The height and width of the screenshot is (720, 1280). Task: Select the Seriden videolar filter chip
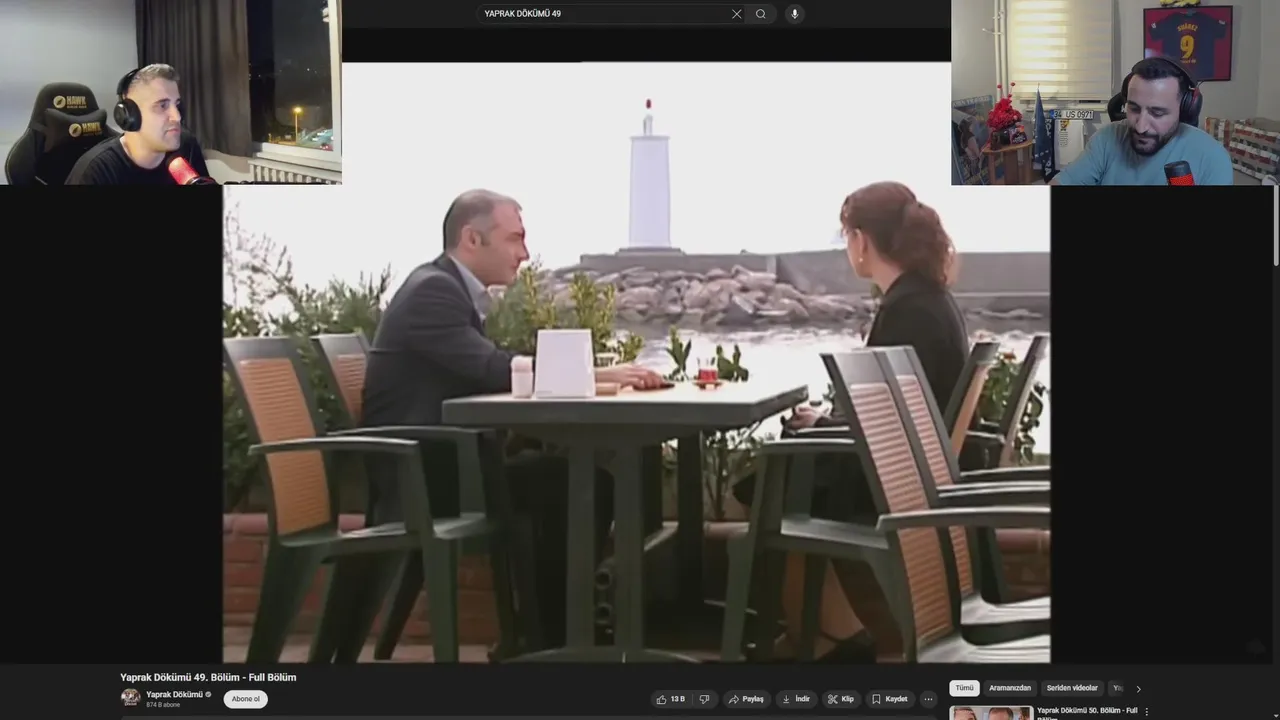pyautogui.click(x=1072, y=688)
